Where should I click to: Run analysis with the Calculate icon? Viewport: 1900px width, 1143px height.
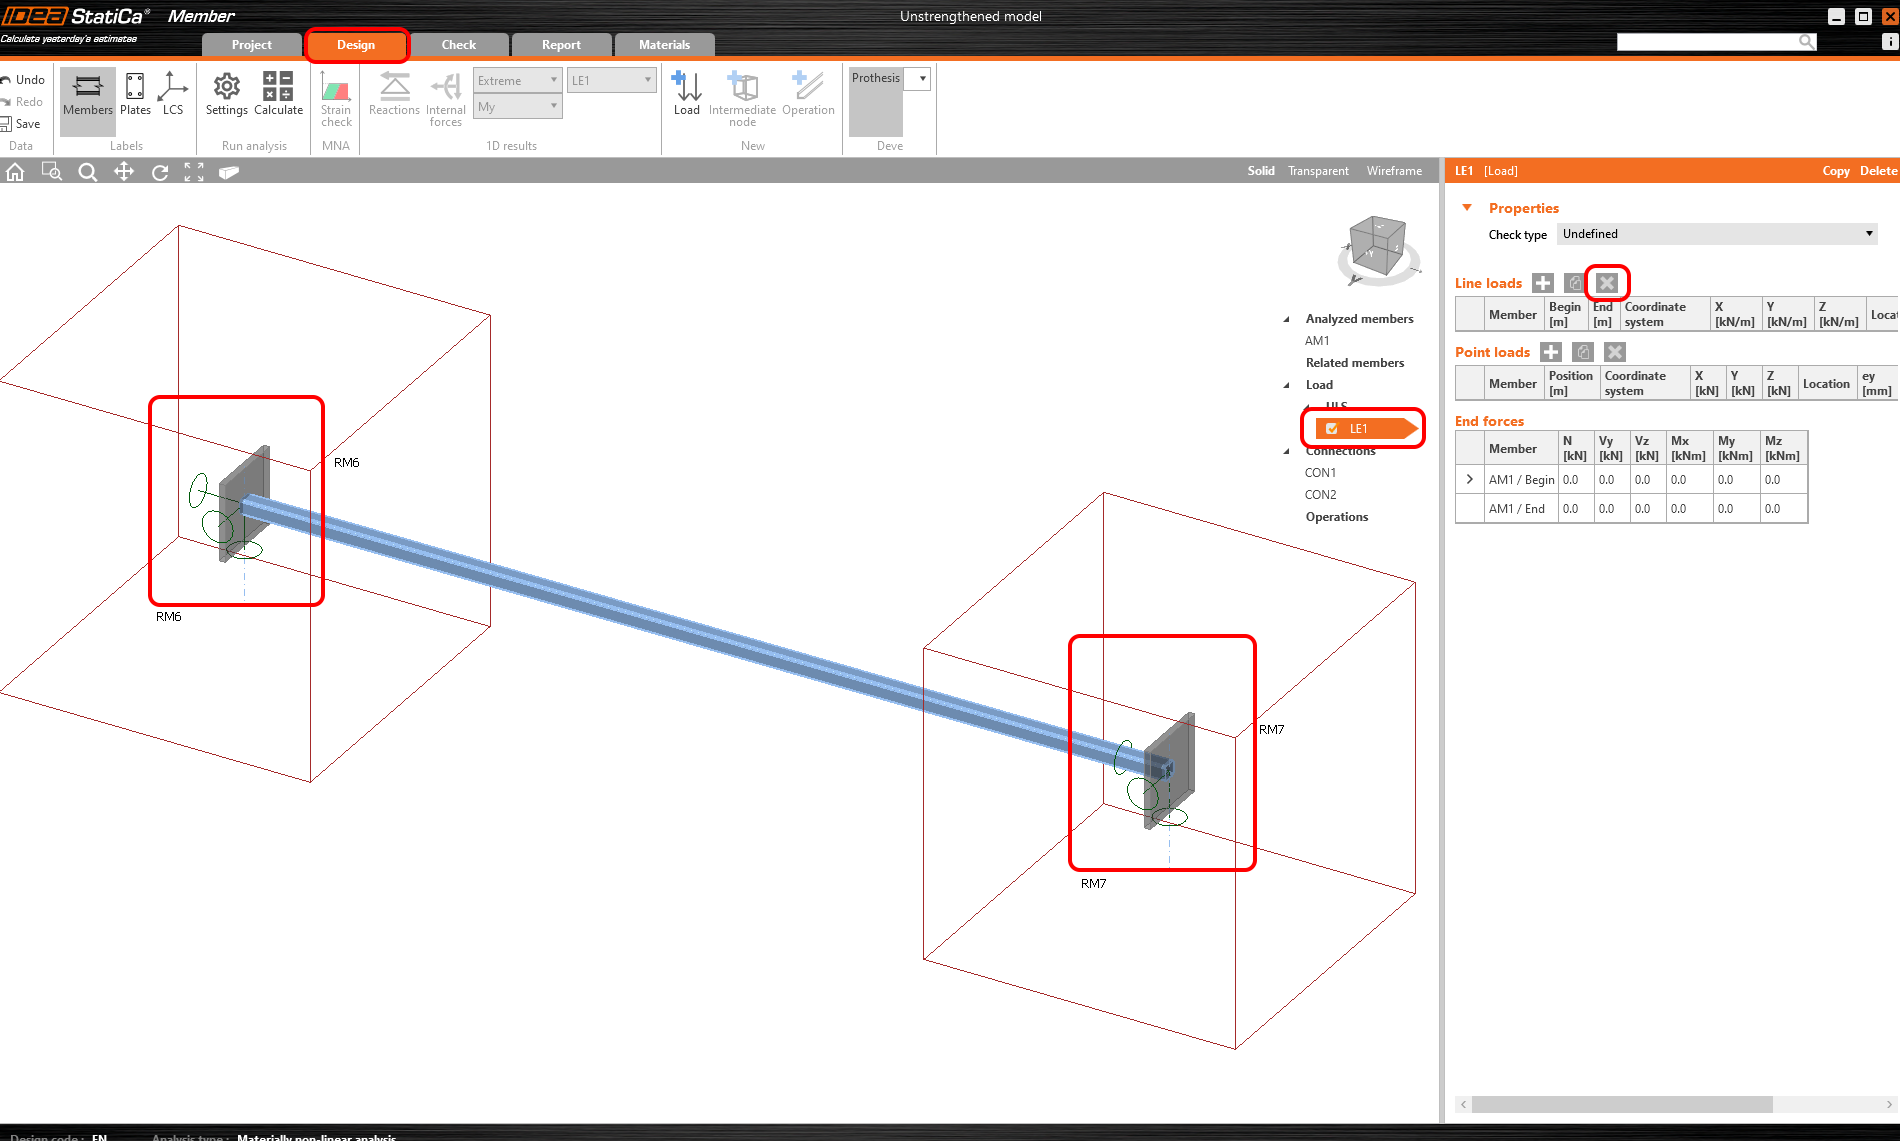click(x=278, y=95)
